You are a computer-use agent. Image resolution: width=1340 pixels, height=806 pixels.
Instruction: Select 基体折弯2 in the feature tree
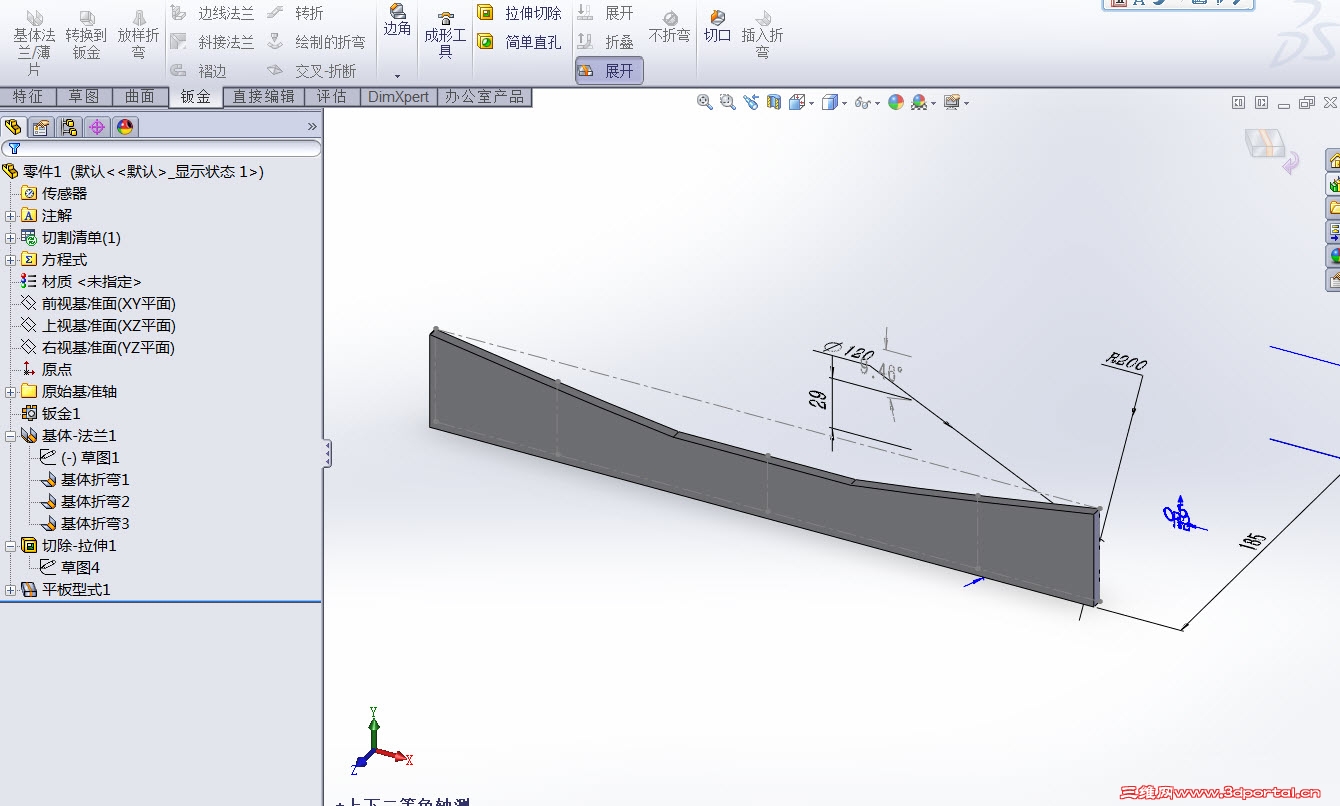[x=85, y=502]
